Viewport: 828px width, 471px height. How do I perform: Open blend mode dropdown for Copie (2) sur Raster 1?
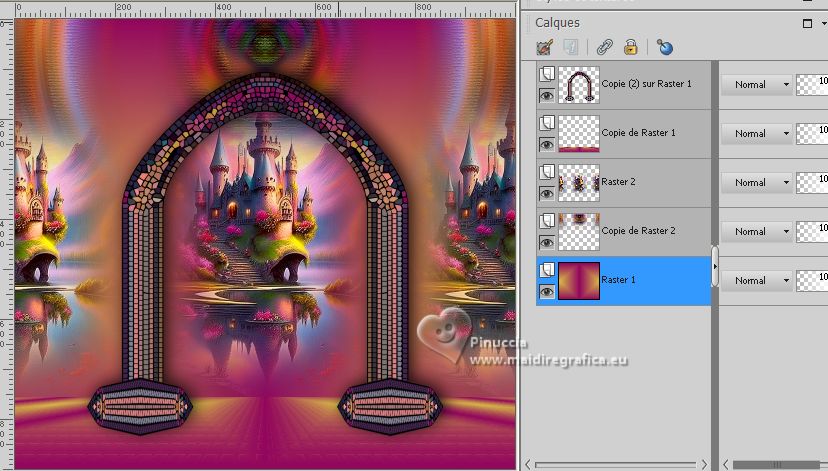pyautogui.click(x=757, y=84)
